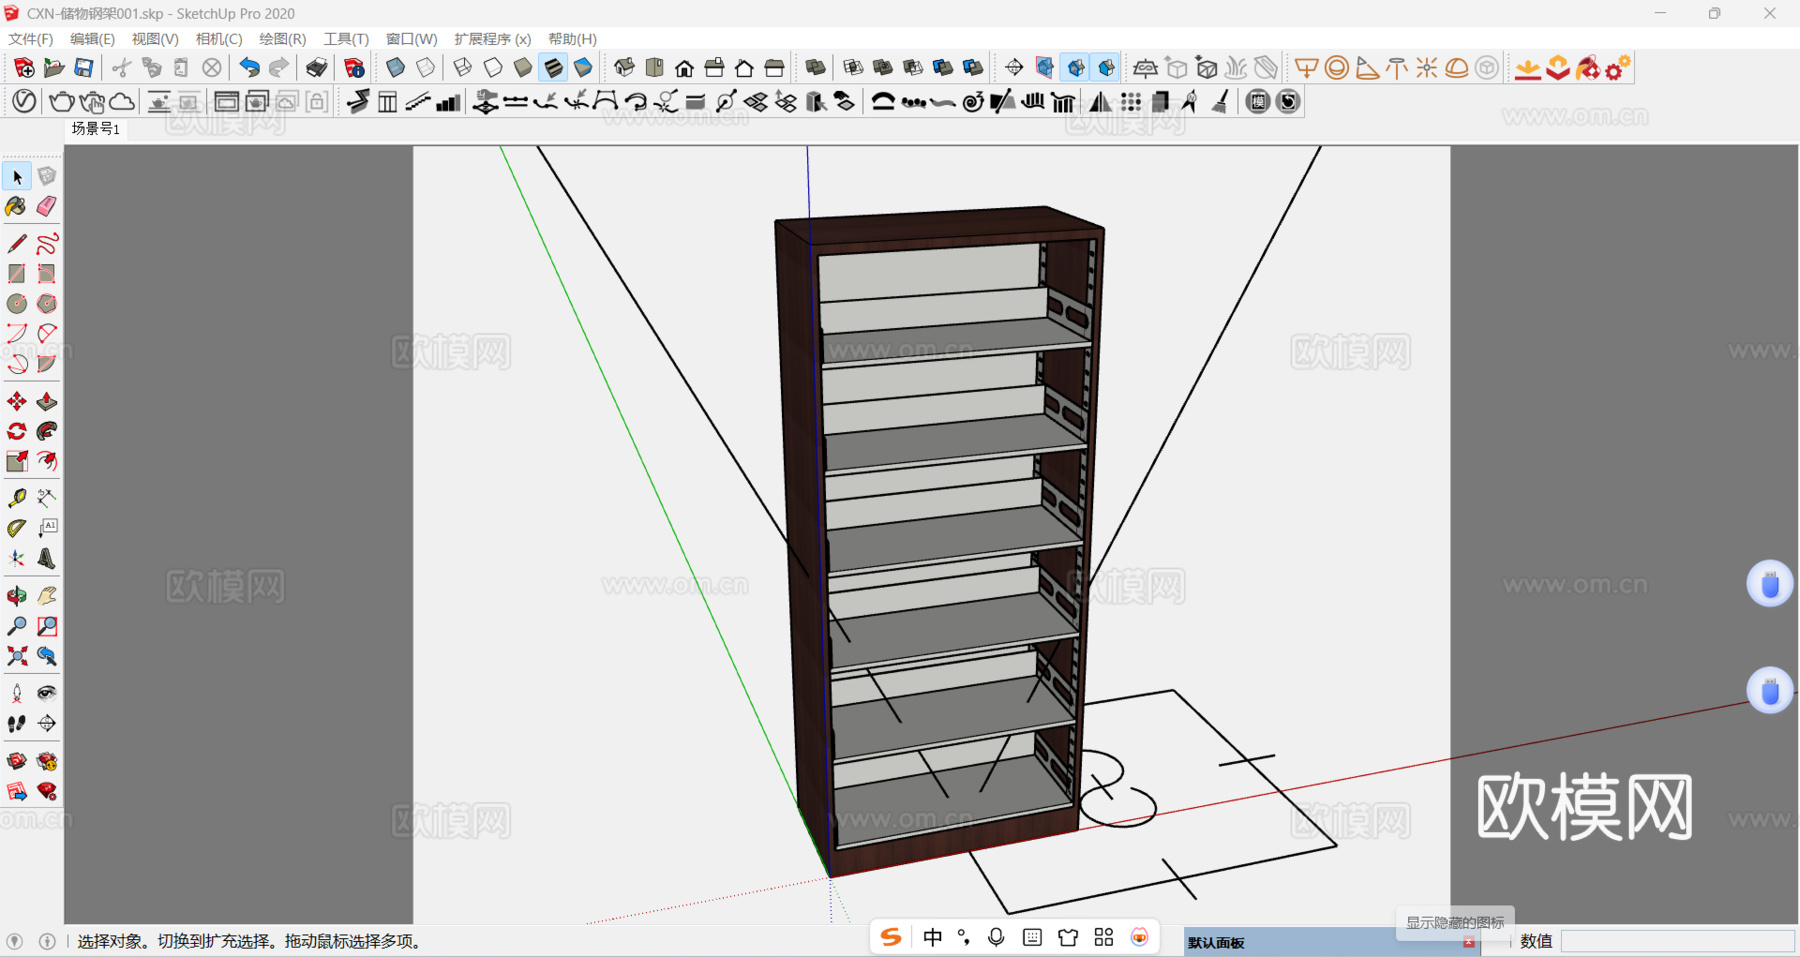Switch to Wireframe face style
Viewport: 1800px width, 957px height.
pyautogui.click(x=462, y=68)
